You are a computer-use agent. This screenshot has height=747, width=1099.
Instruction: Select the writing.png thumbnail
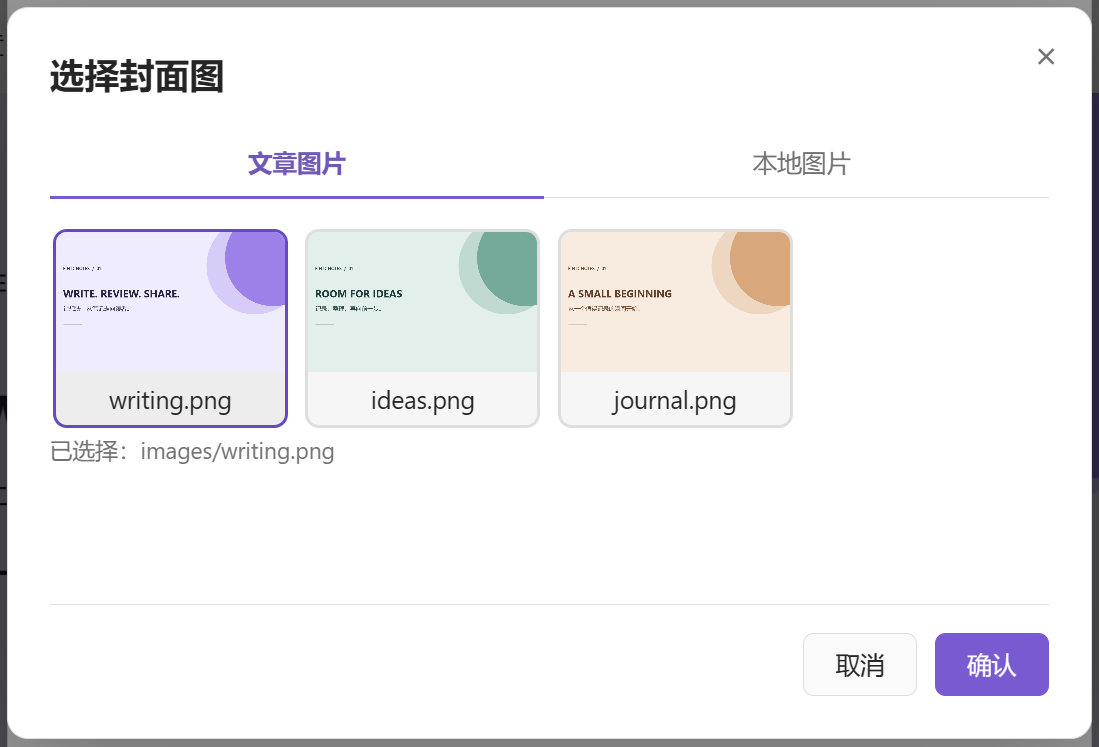tap(170, 328)
